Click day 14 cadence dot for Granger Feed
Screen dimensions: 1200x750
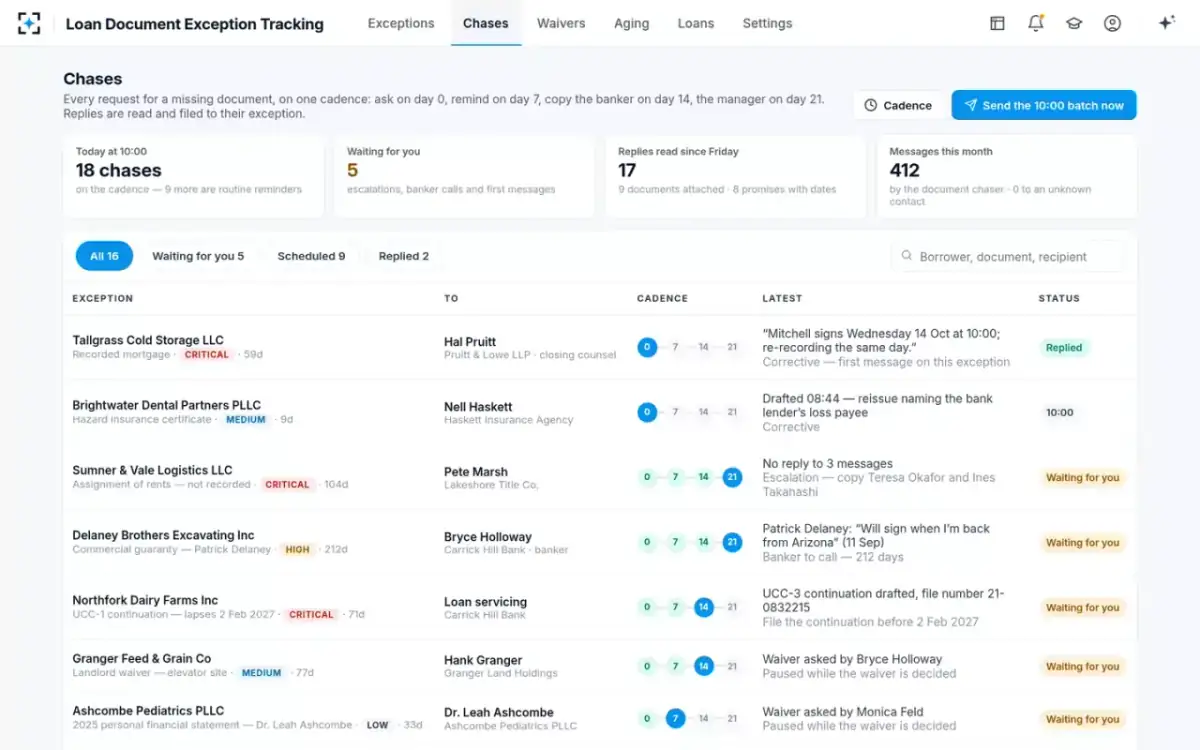pos(704,666)
